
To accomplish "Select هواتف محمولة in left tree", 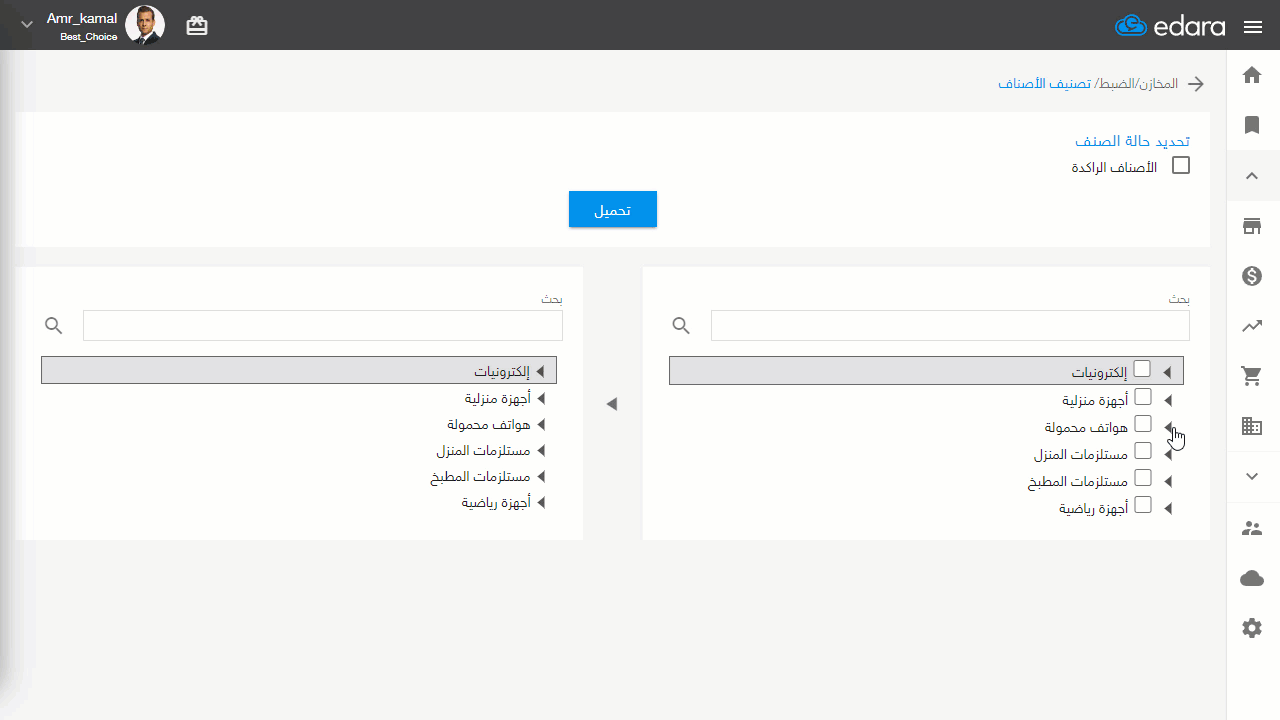I will click(489, 425).
